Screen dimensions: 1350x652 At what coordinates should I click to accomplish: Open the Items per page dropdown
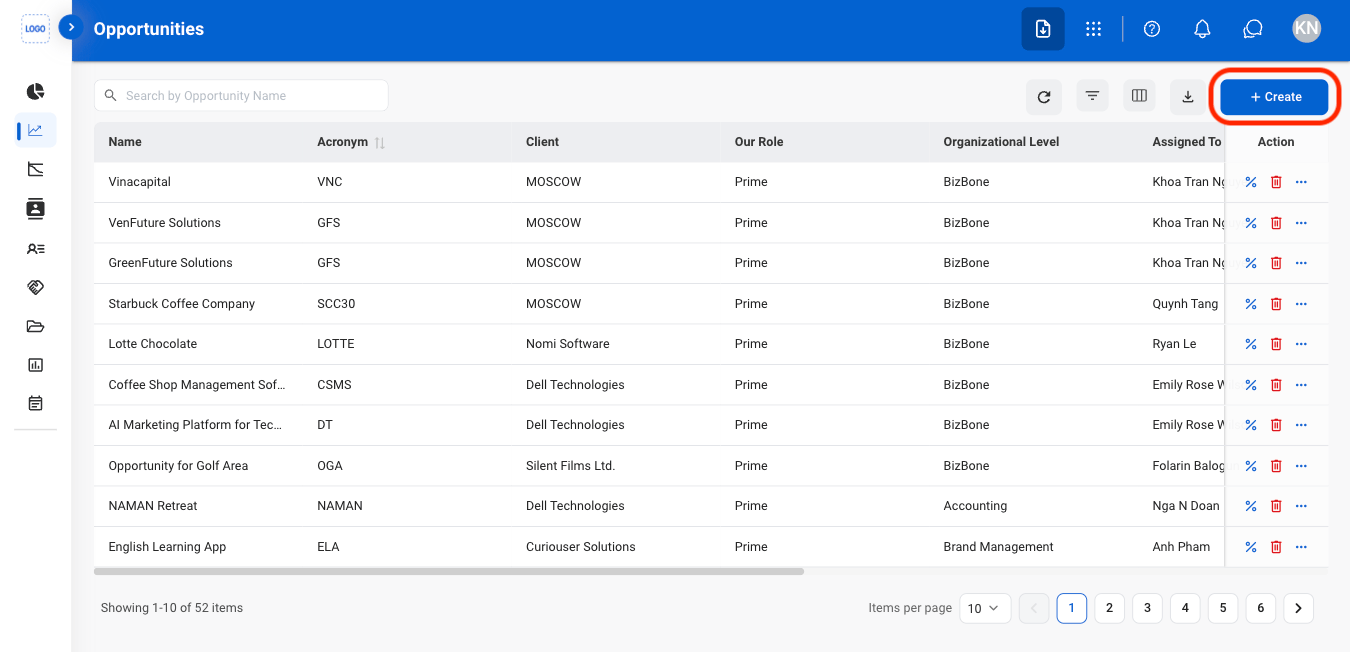tap(985, 608)
